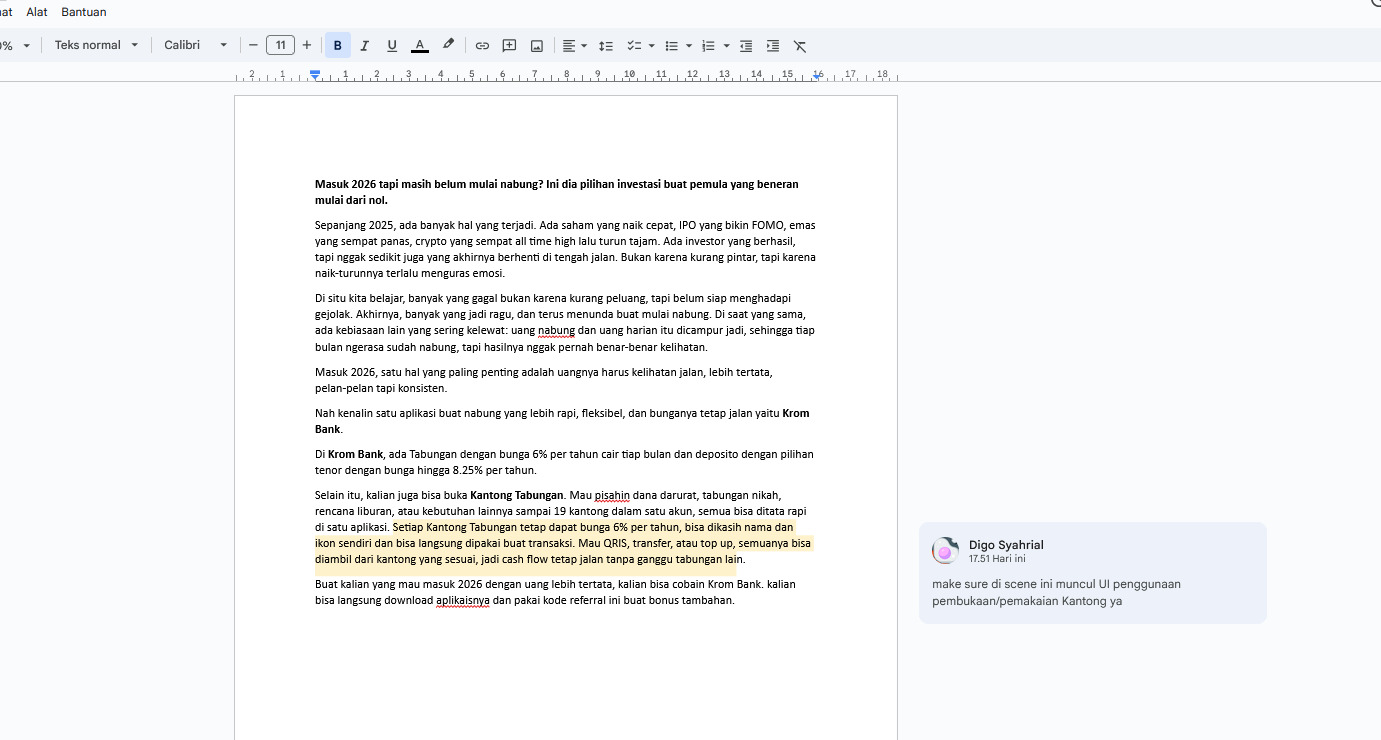Viewport: 1381px width, 740px height.
Task: Open the text color picker
Action: point(420,45)
